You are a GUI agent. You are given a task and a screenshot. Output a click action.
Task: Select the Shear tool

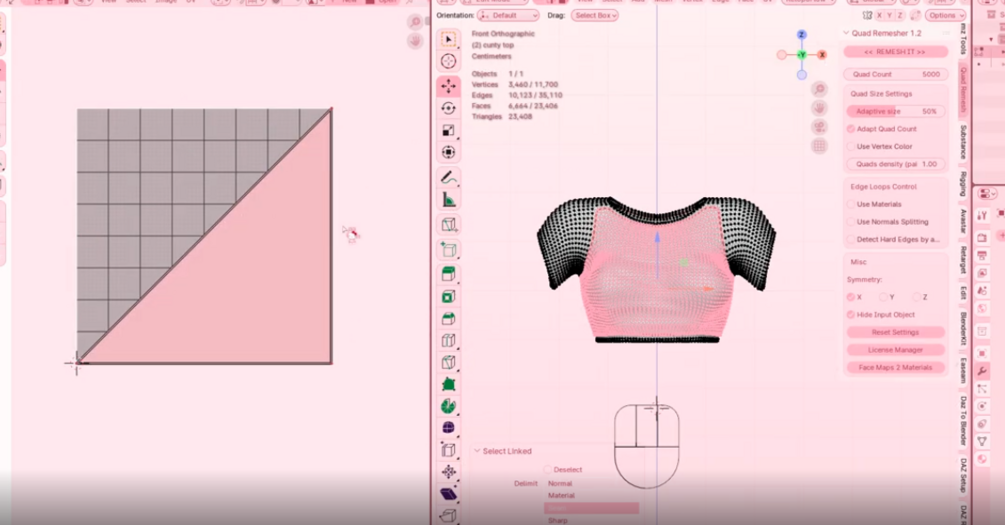449,494
